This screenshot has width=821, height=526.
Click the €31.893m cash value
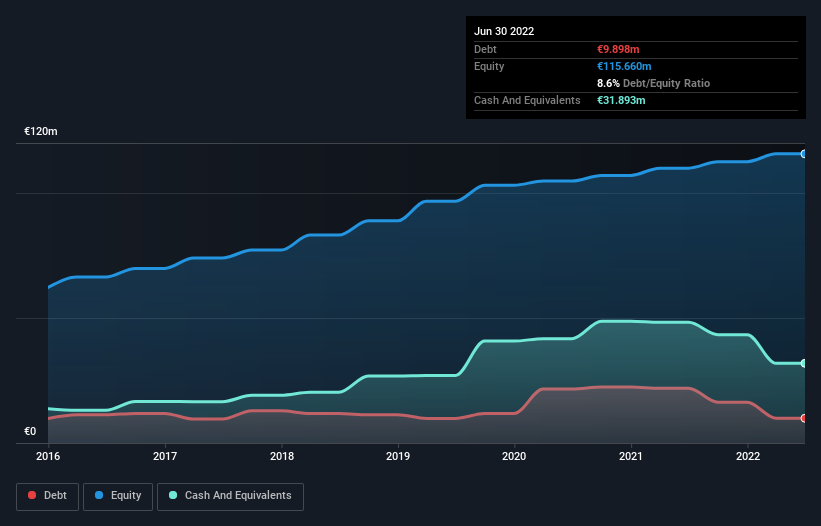coord(621,100)
